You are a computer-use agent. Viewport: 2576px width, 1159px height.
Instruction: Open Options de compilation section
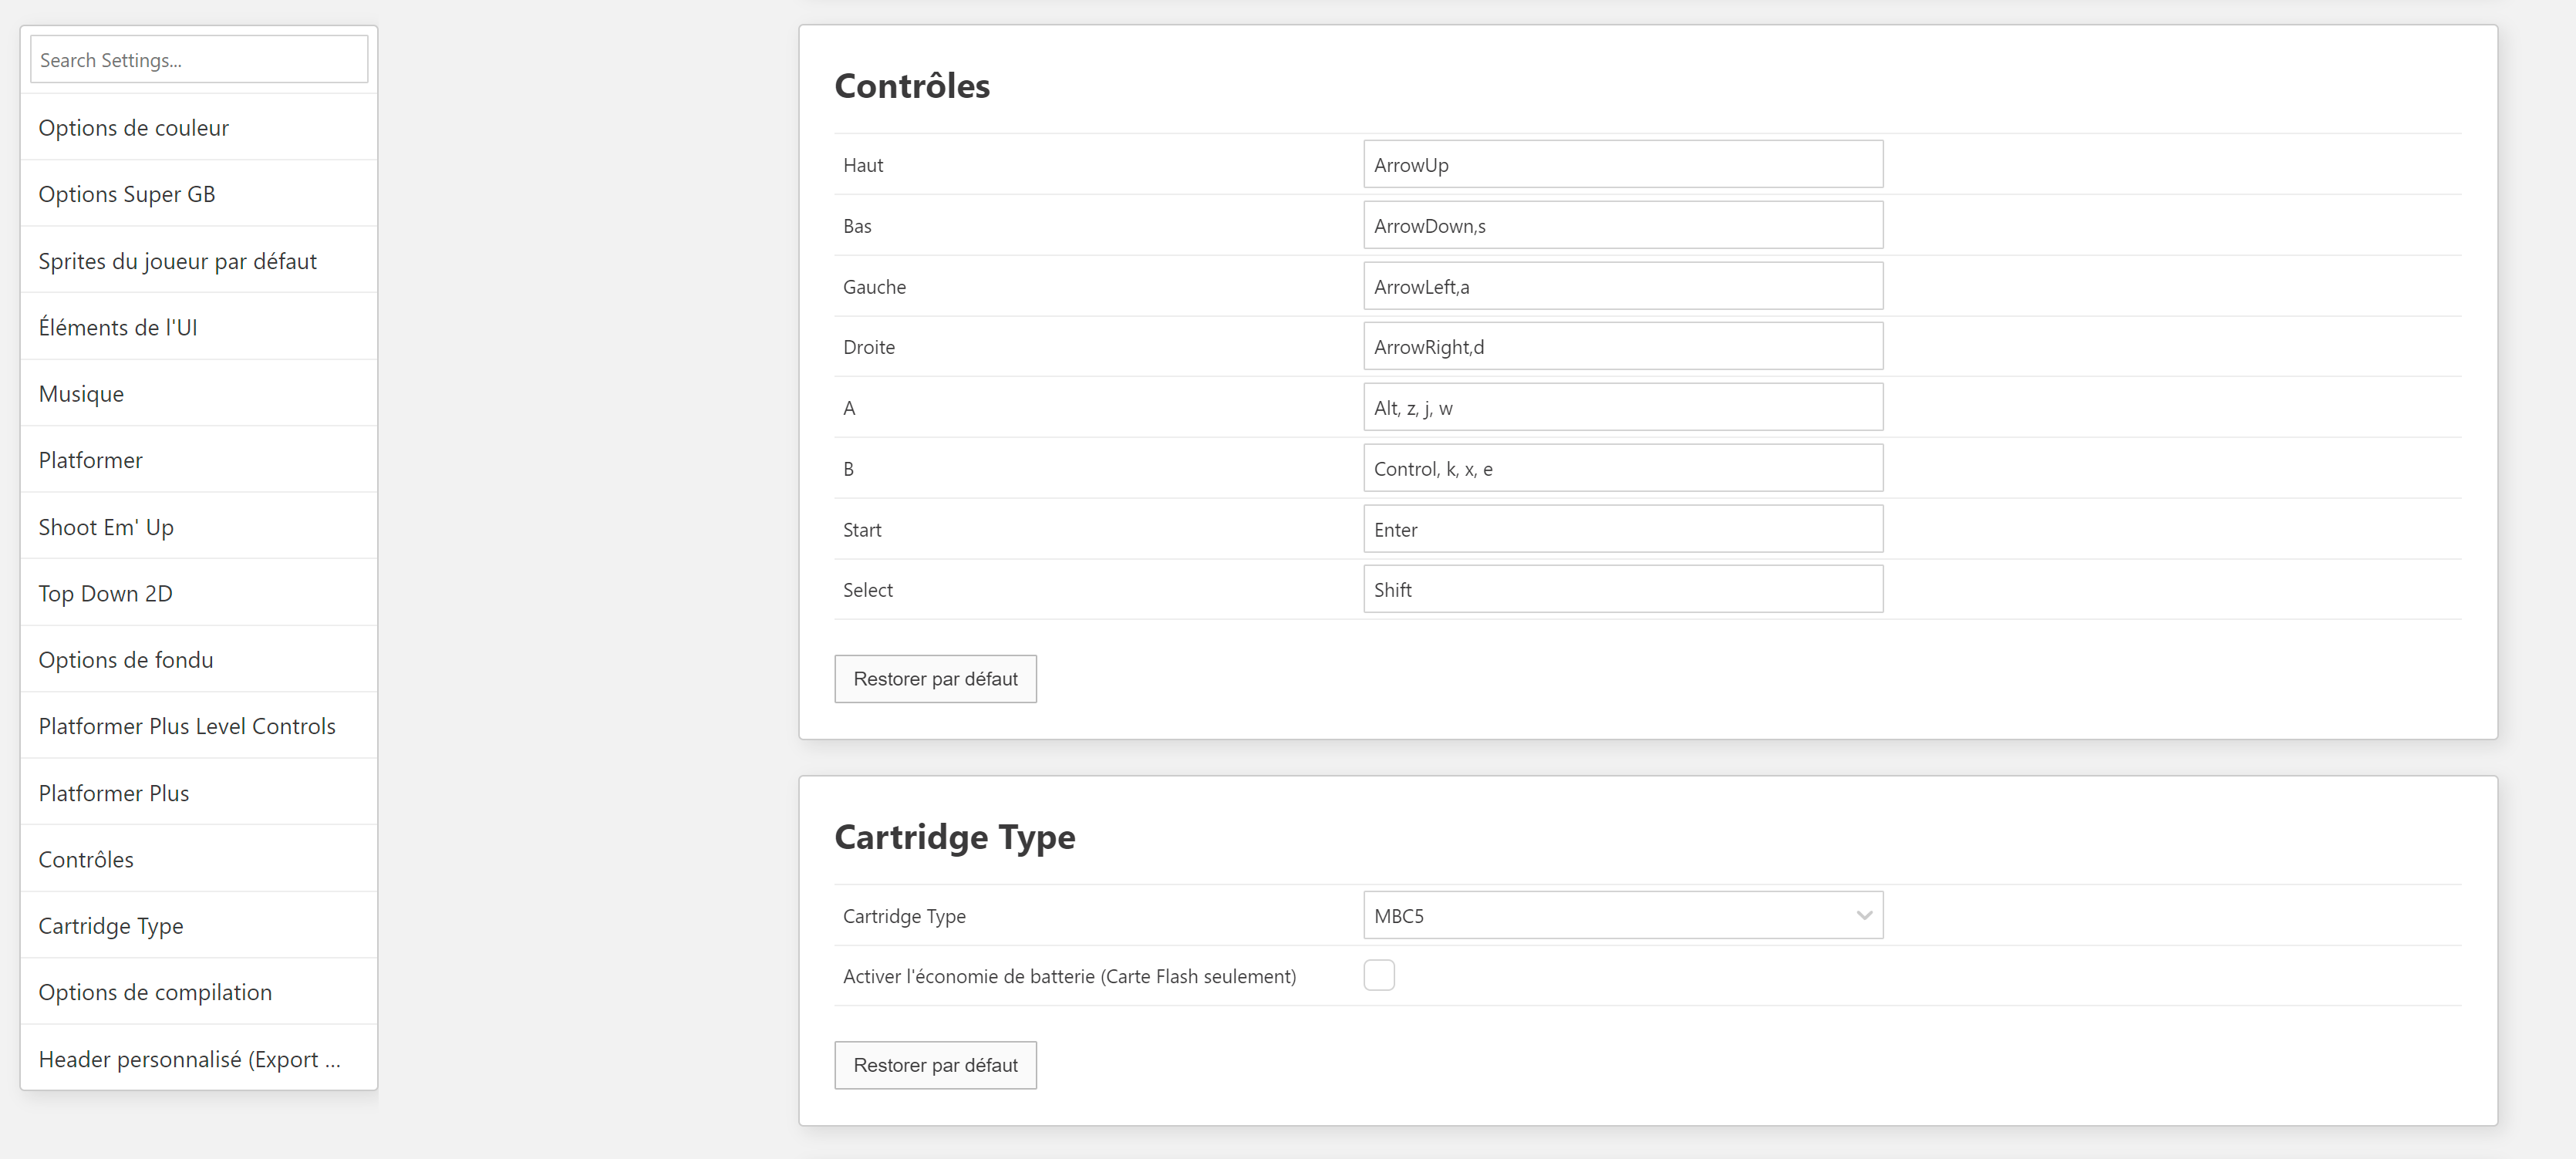click(x=155, y=992)
